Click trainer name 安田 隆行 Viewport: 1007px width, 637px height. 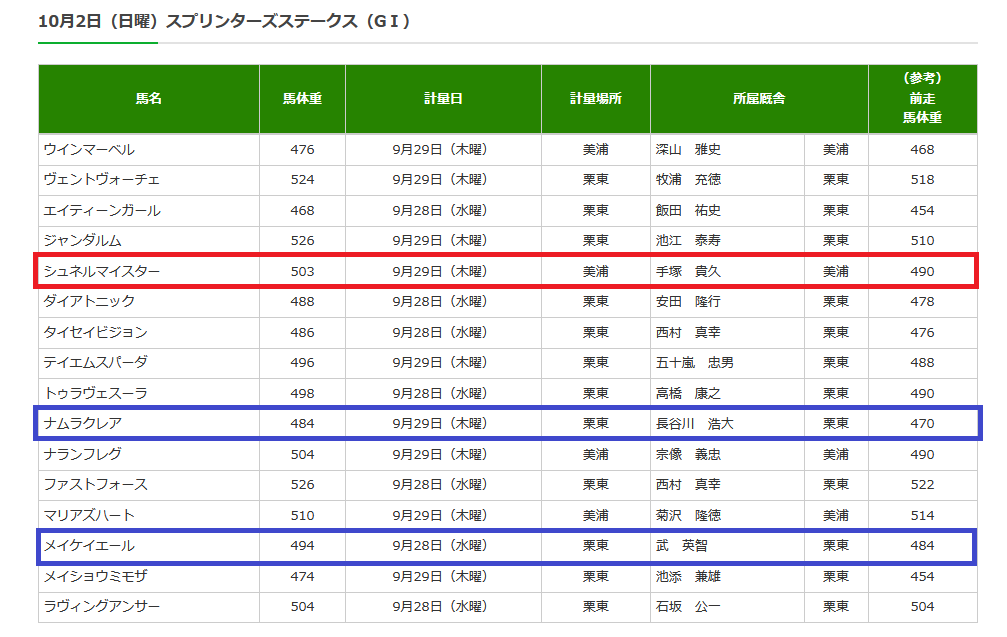[x=688, y=302]
